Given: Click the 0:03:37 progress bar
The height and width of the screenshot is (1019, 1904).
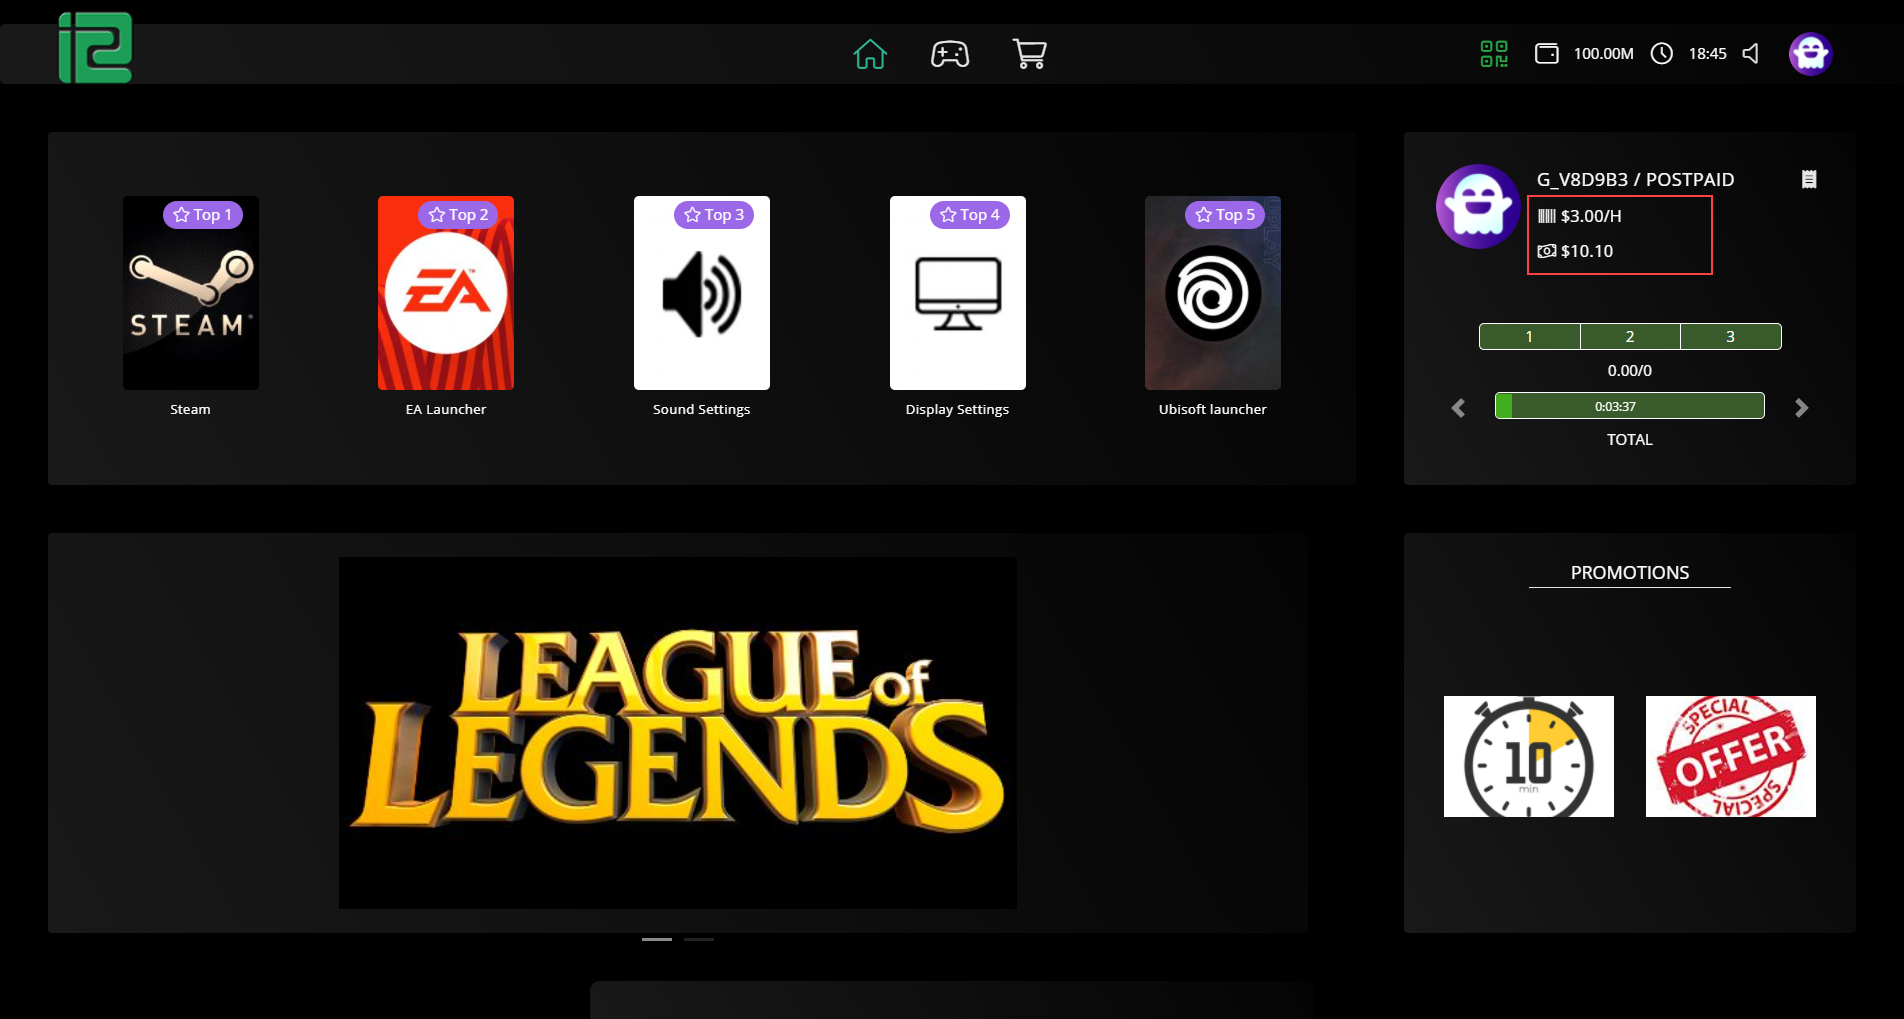Looking at the screenshot, I should (x=1630, y=406).
